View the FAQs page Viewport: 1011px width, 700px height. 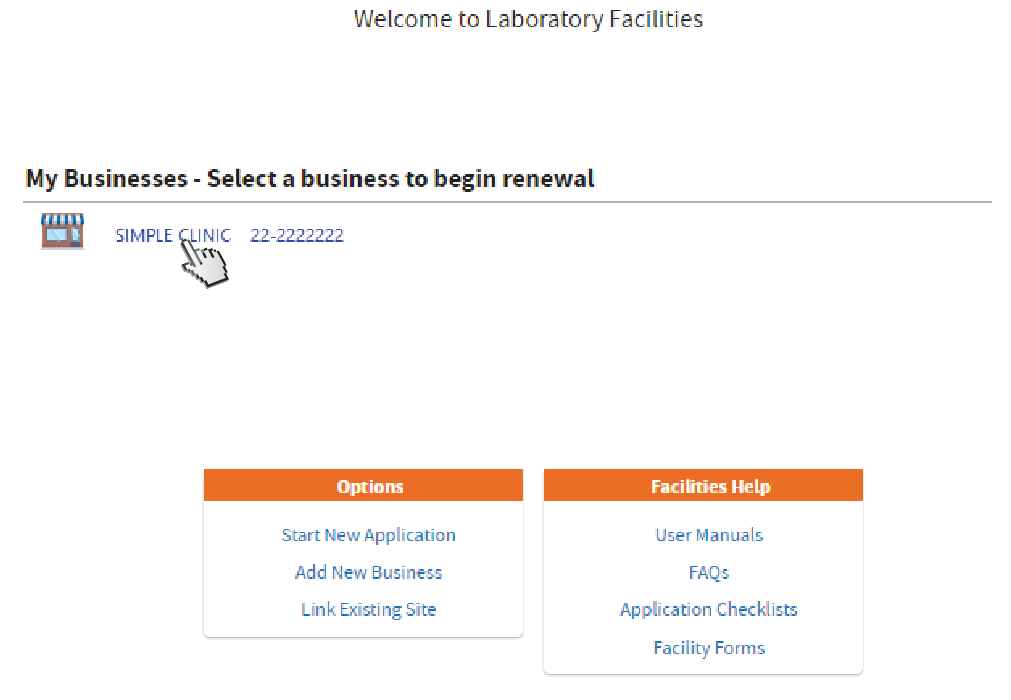[x=709, y=573]
